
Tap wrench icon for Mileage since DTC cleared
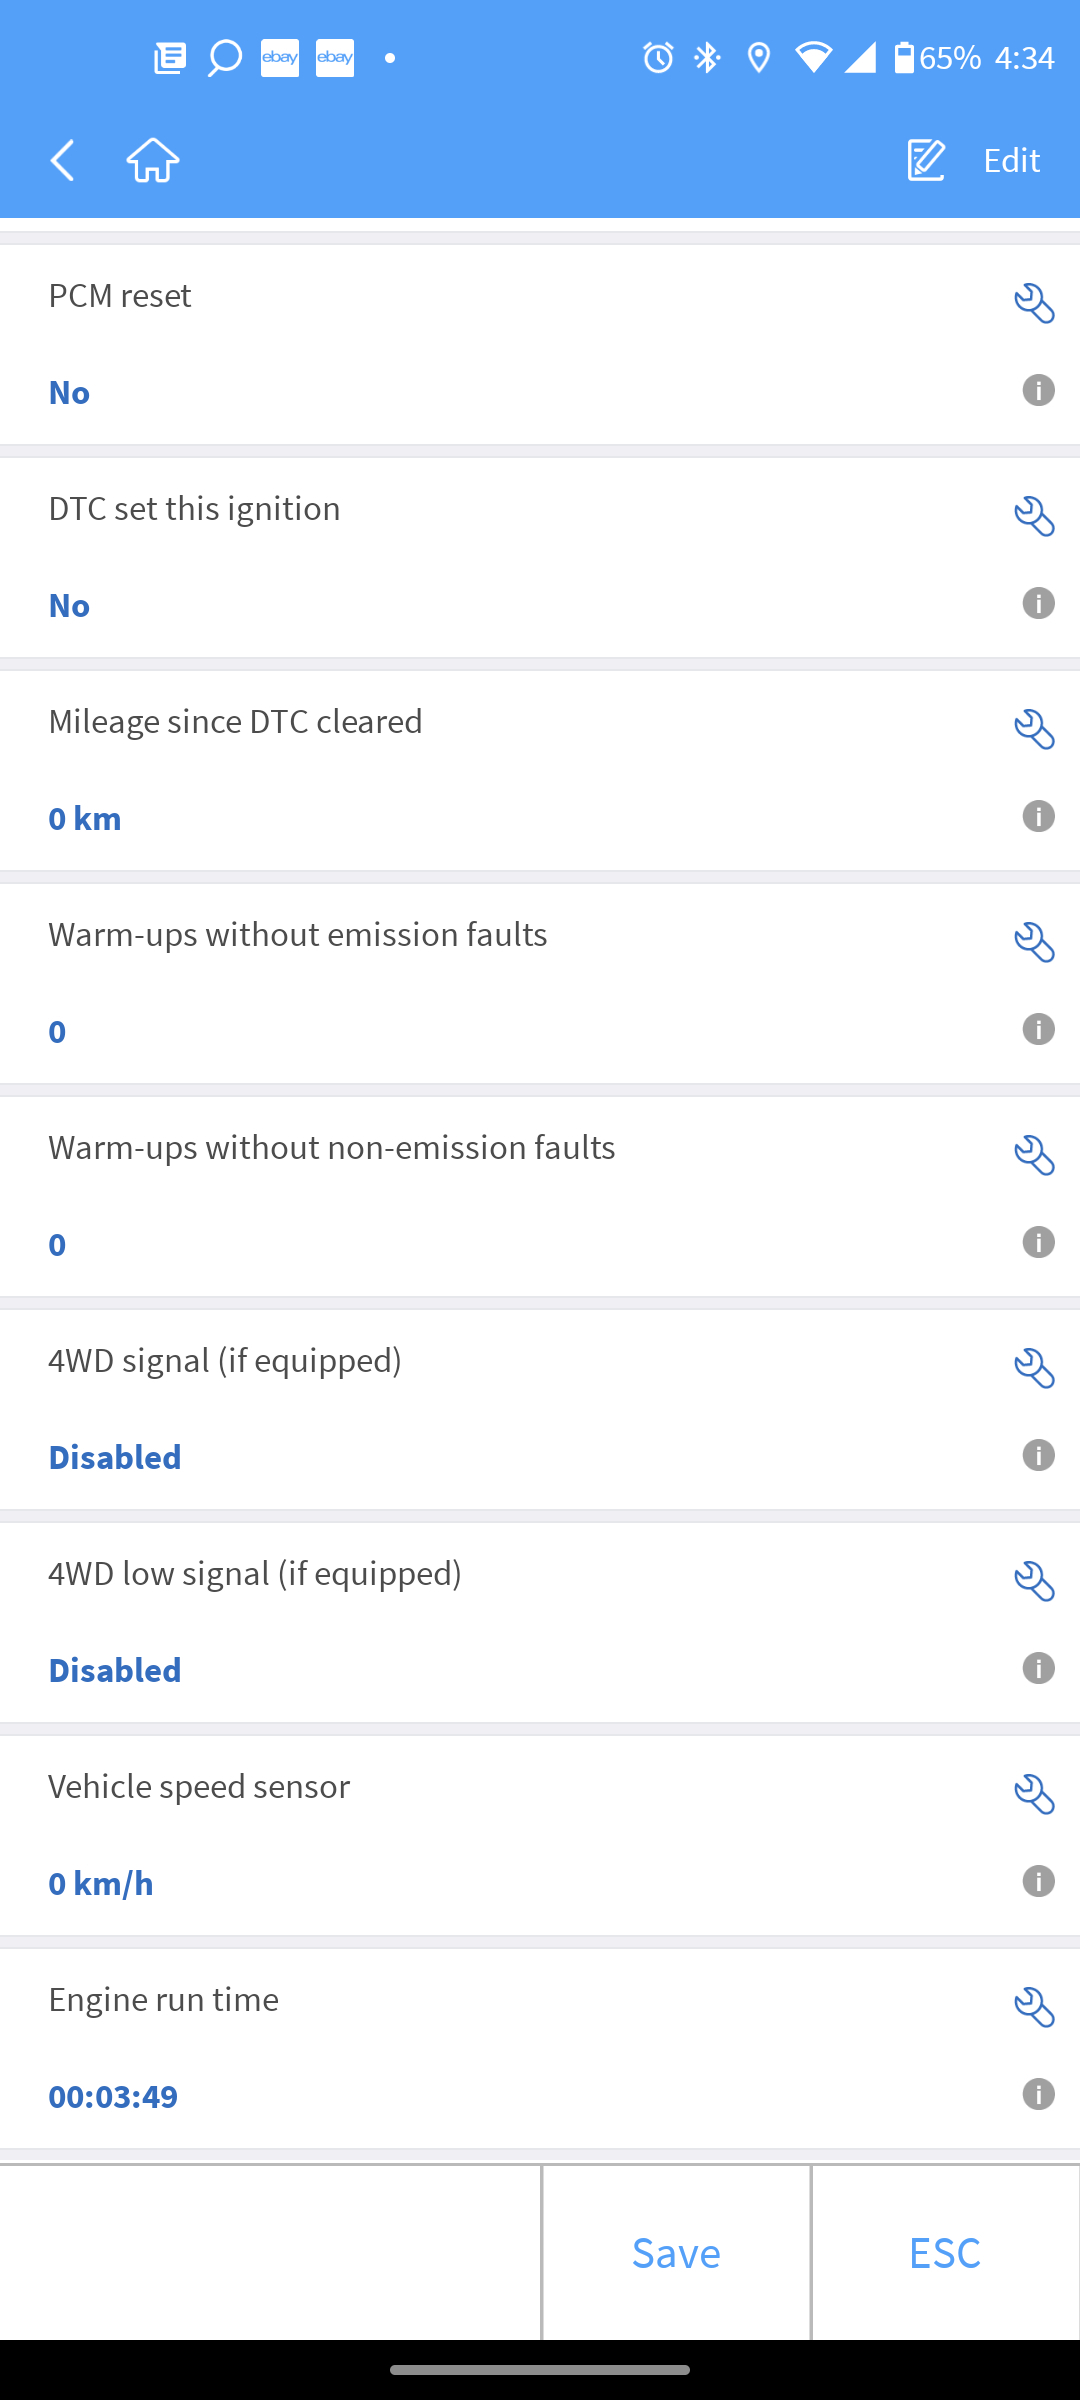[1034, 729]
